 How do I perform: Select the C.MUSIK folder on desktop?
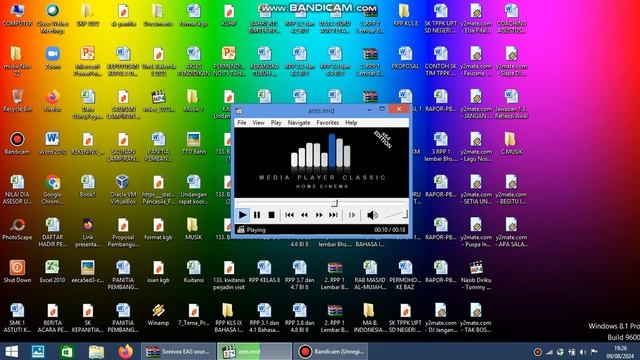[511, 143]
